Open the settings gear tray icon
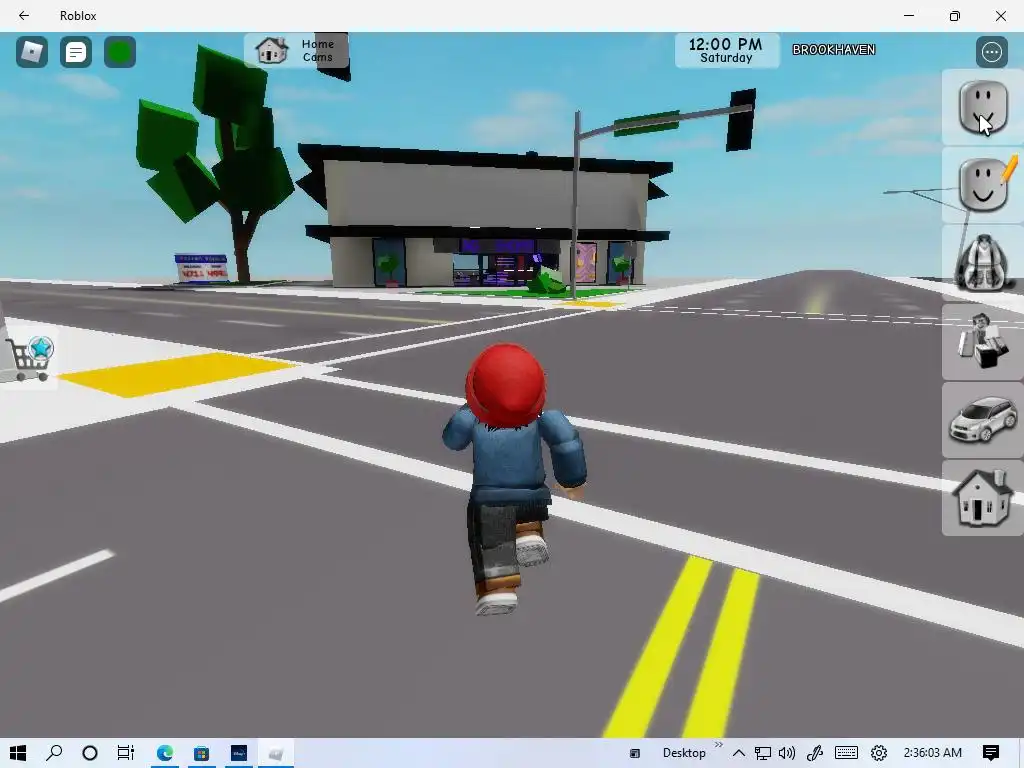The height and width of the screenshot is (768, 1024). 879,753
